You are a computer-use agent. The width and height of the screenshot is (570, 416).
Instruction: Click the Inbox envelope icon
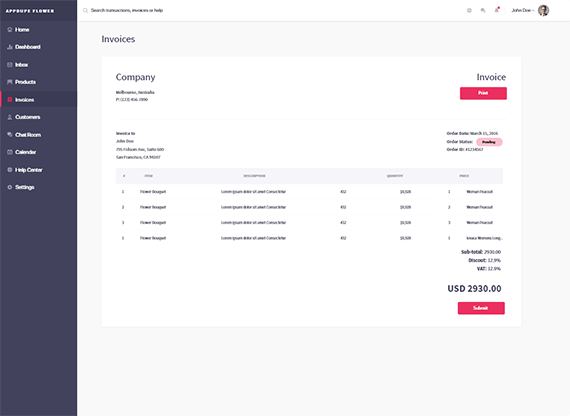pyautogui.click(x=10, y=65)
